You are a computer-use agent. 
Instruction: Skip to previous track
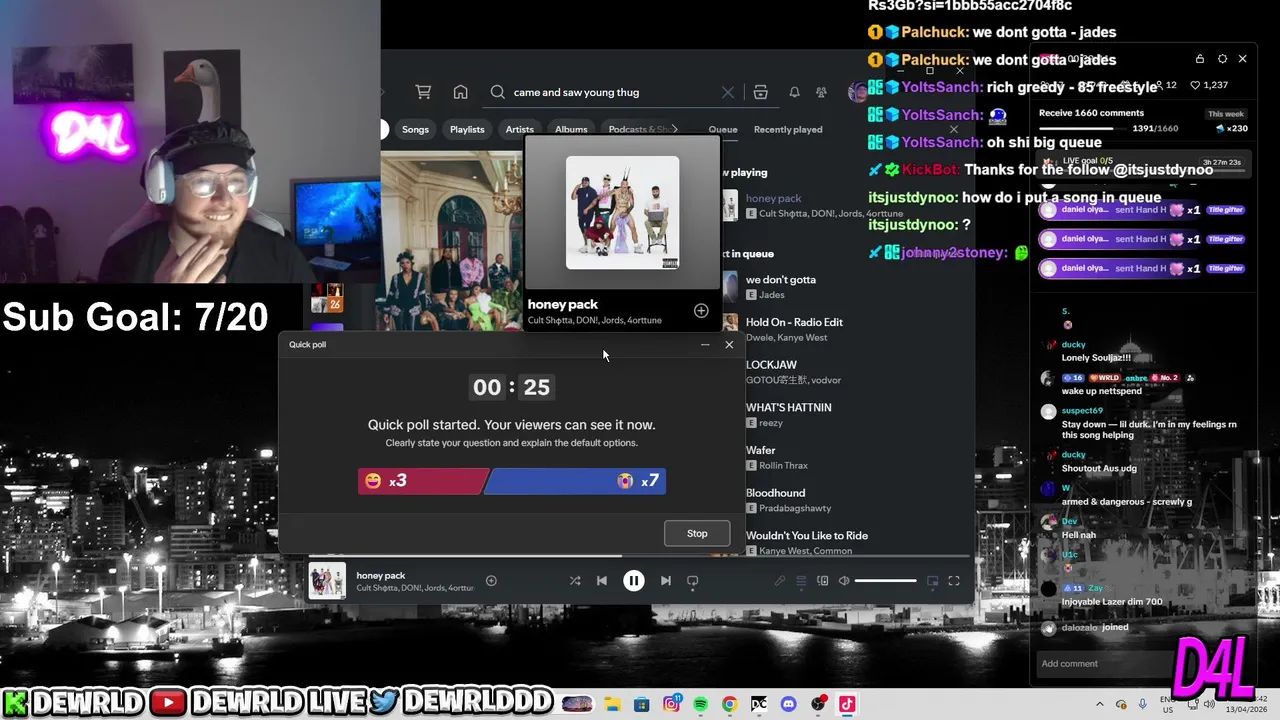(602, 581)
